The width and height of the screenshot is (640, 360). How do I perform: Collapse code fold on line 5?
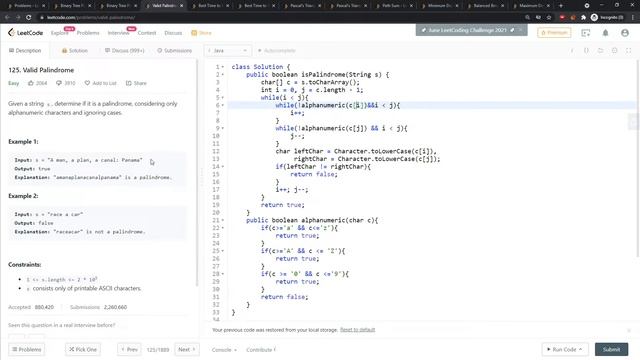point(223,98)
